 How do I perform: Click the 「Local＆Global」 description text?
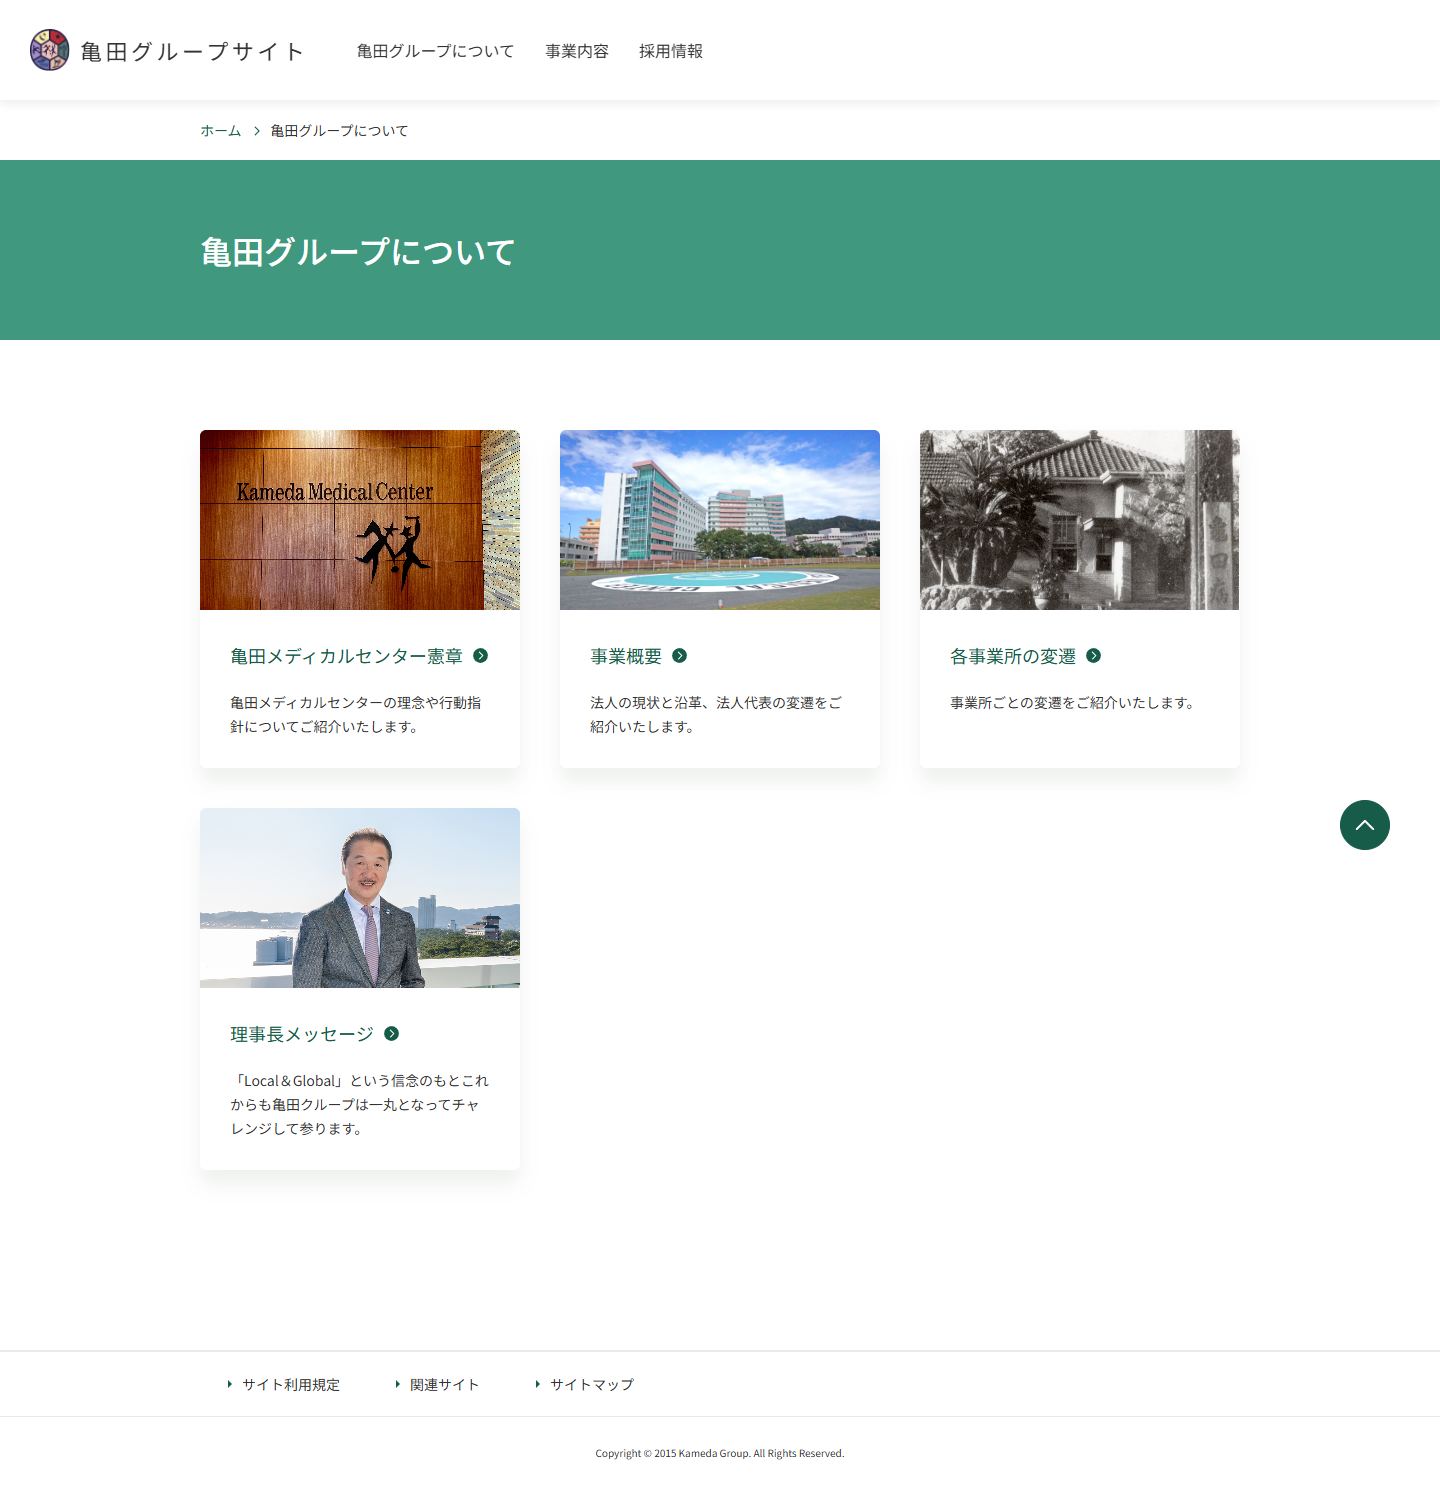[360, 1105]
